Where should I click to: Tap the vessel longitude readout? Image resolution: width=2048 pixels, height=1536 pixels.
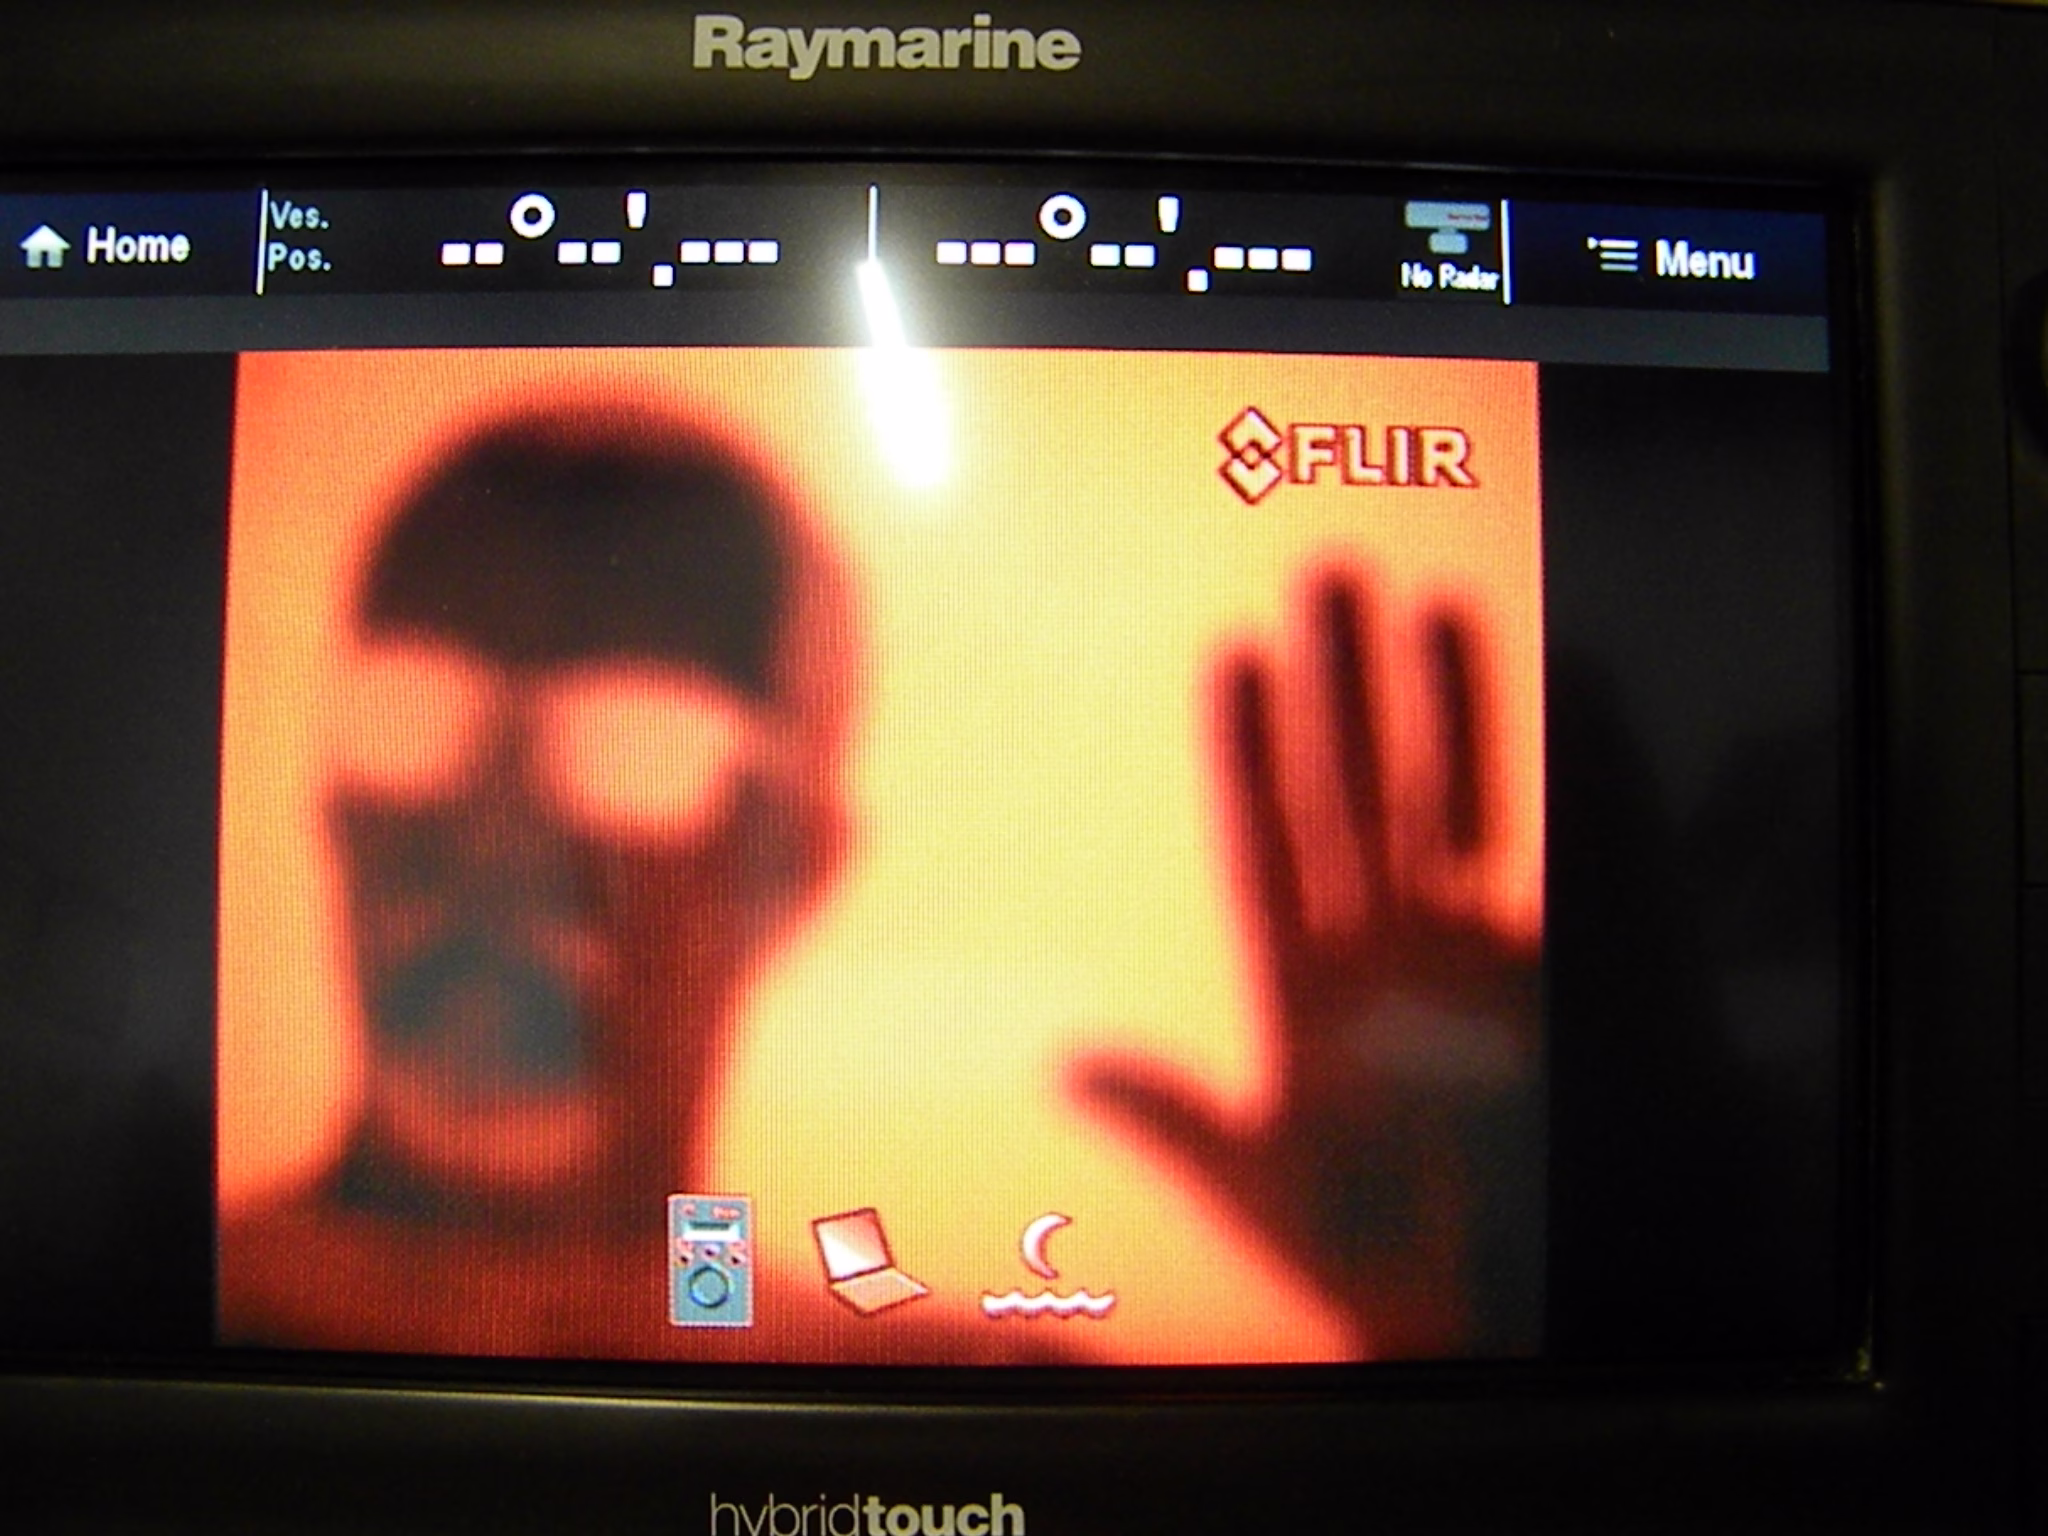pyautogui.click(x=1122, y=244)
